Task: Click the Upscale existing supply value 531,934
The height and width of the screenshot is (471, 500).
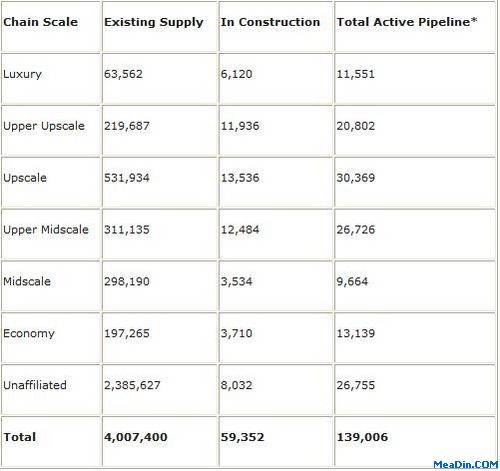Action: [x=127, y=178]
